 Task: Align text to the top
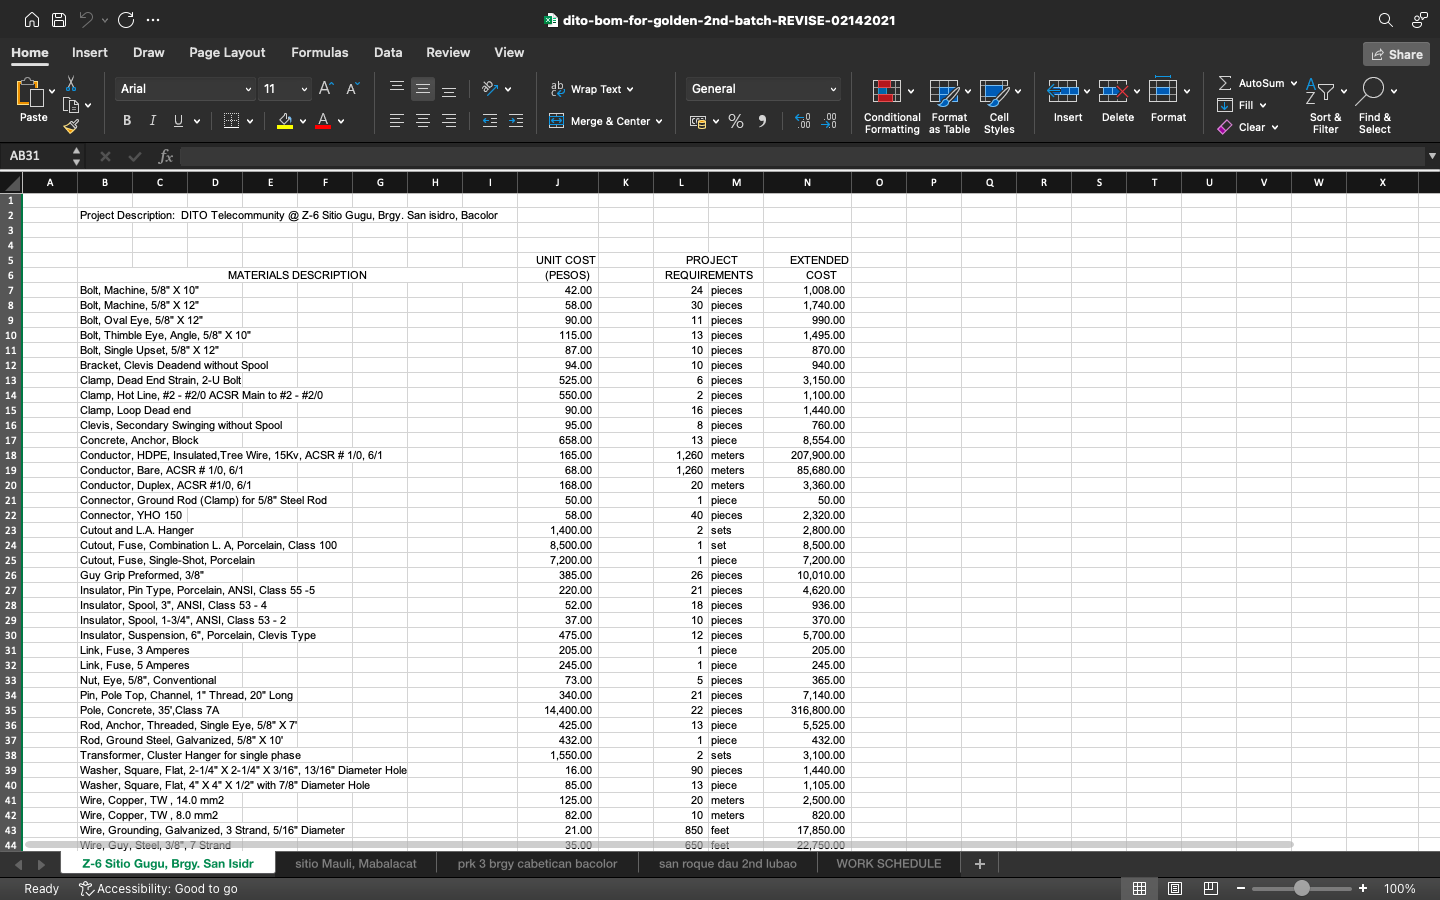(397, 89)
